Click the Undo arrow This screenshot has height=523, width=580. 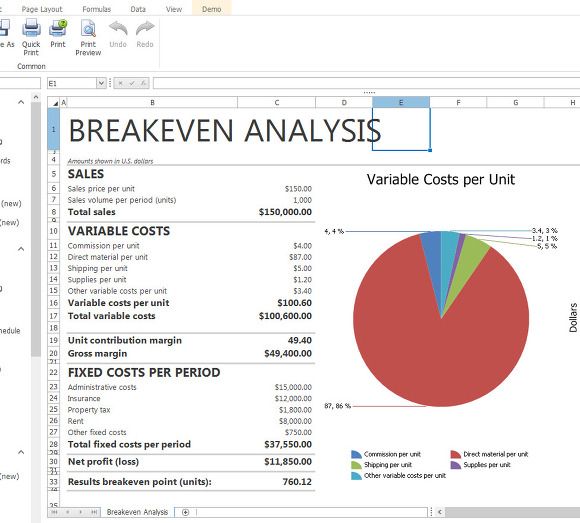click(118, 28)
